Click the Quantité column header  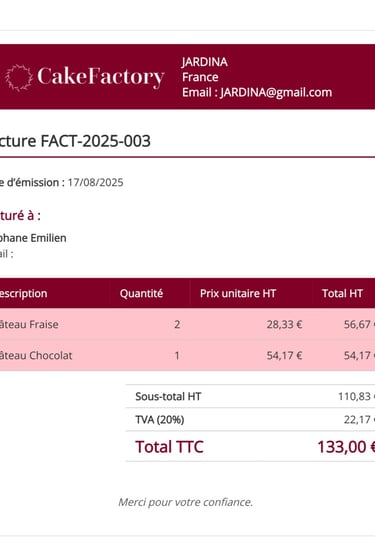pyautogui.click(x=141, y=293)
